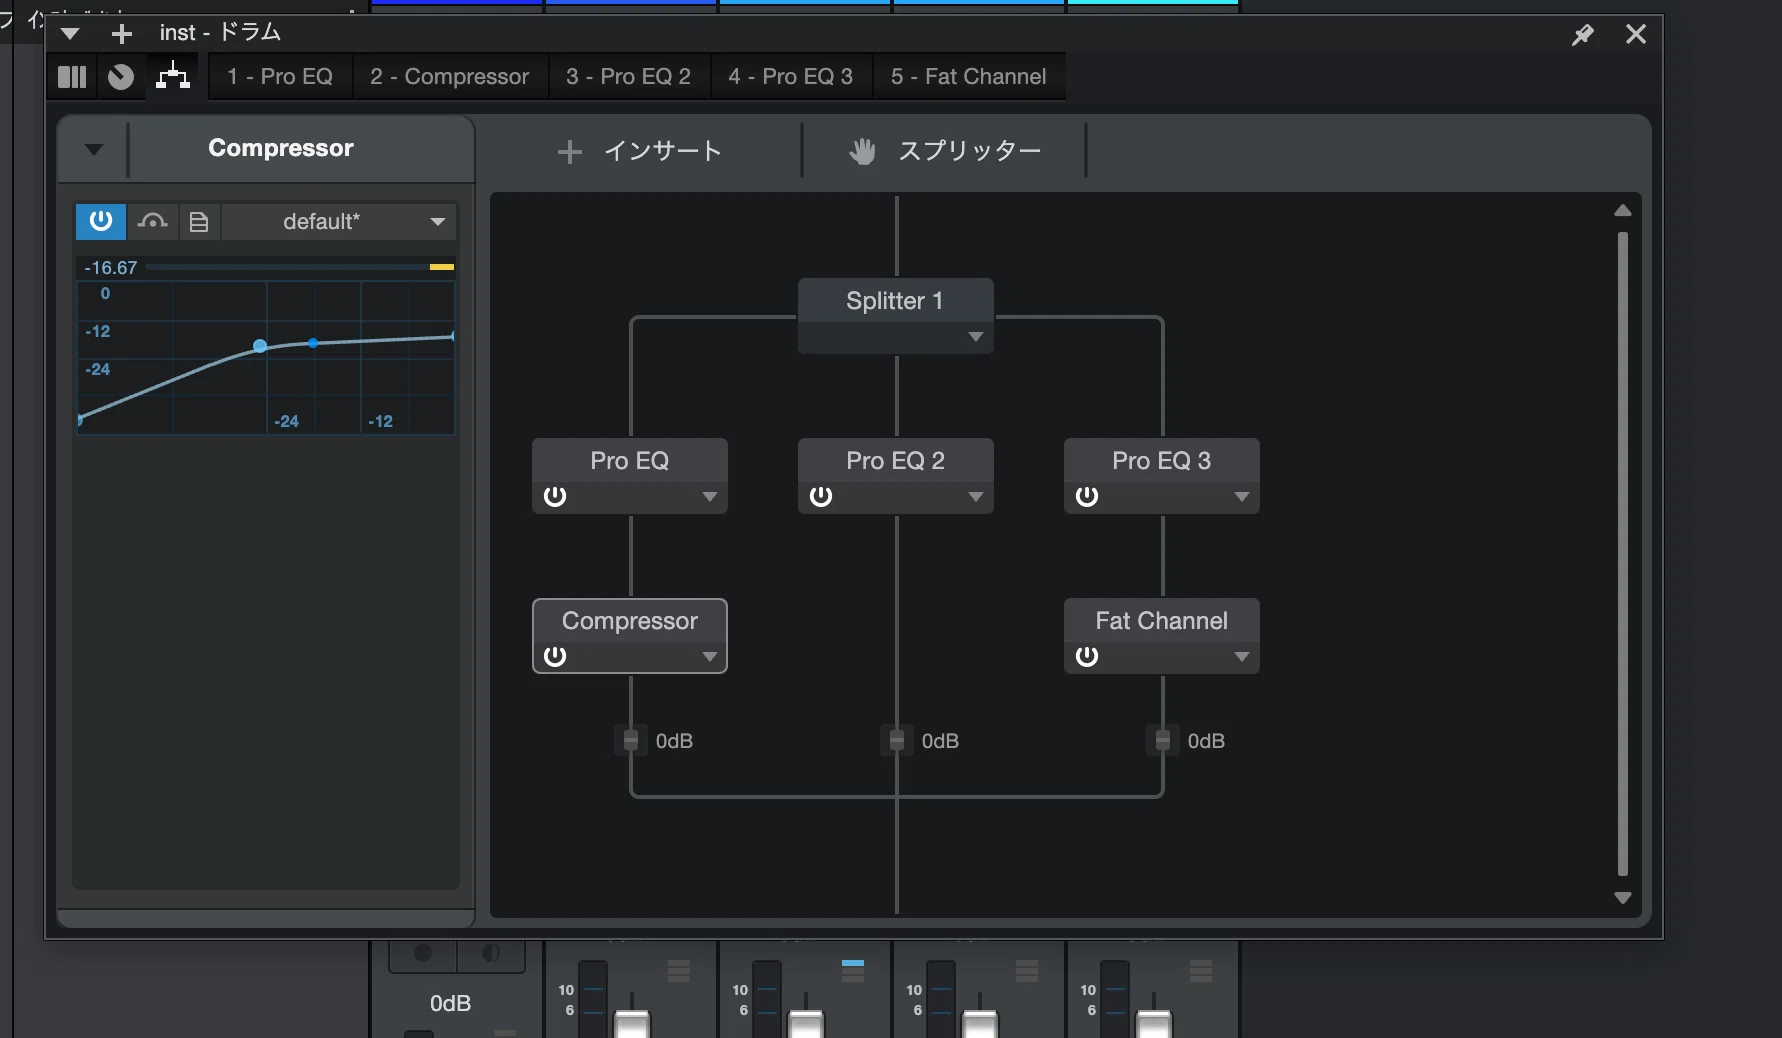Open the macro controls knob icon

(121, 77)
